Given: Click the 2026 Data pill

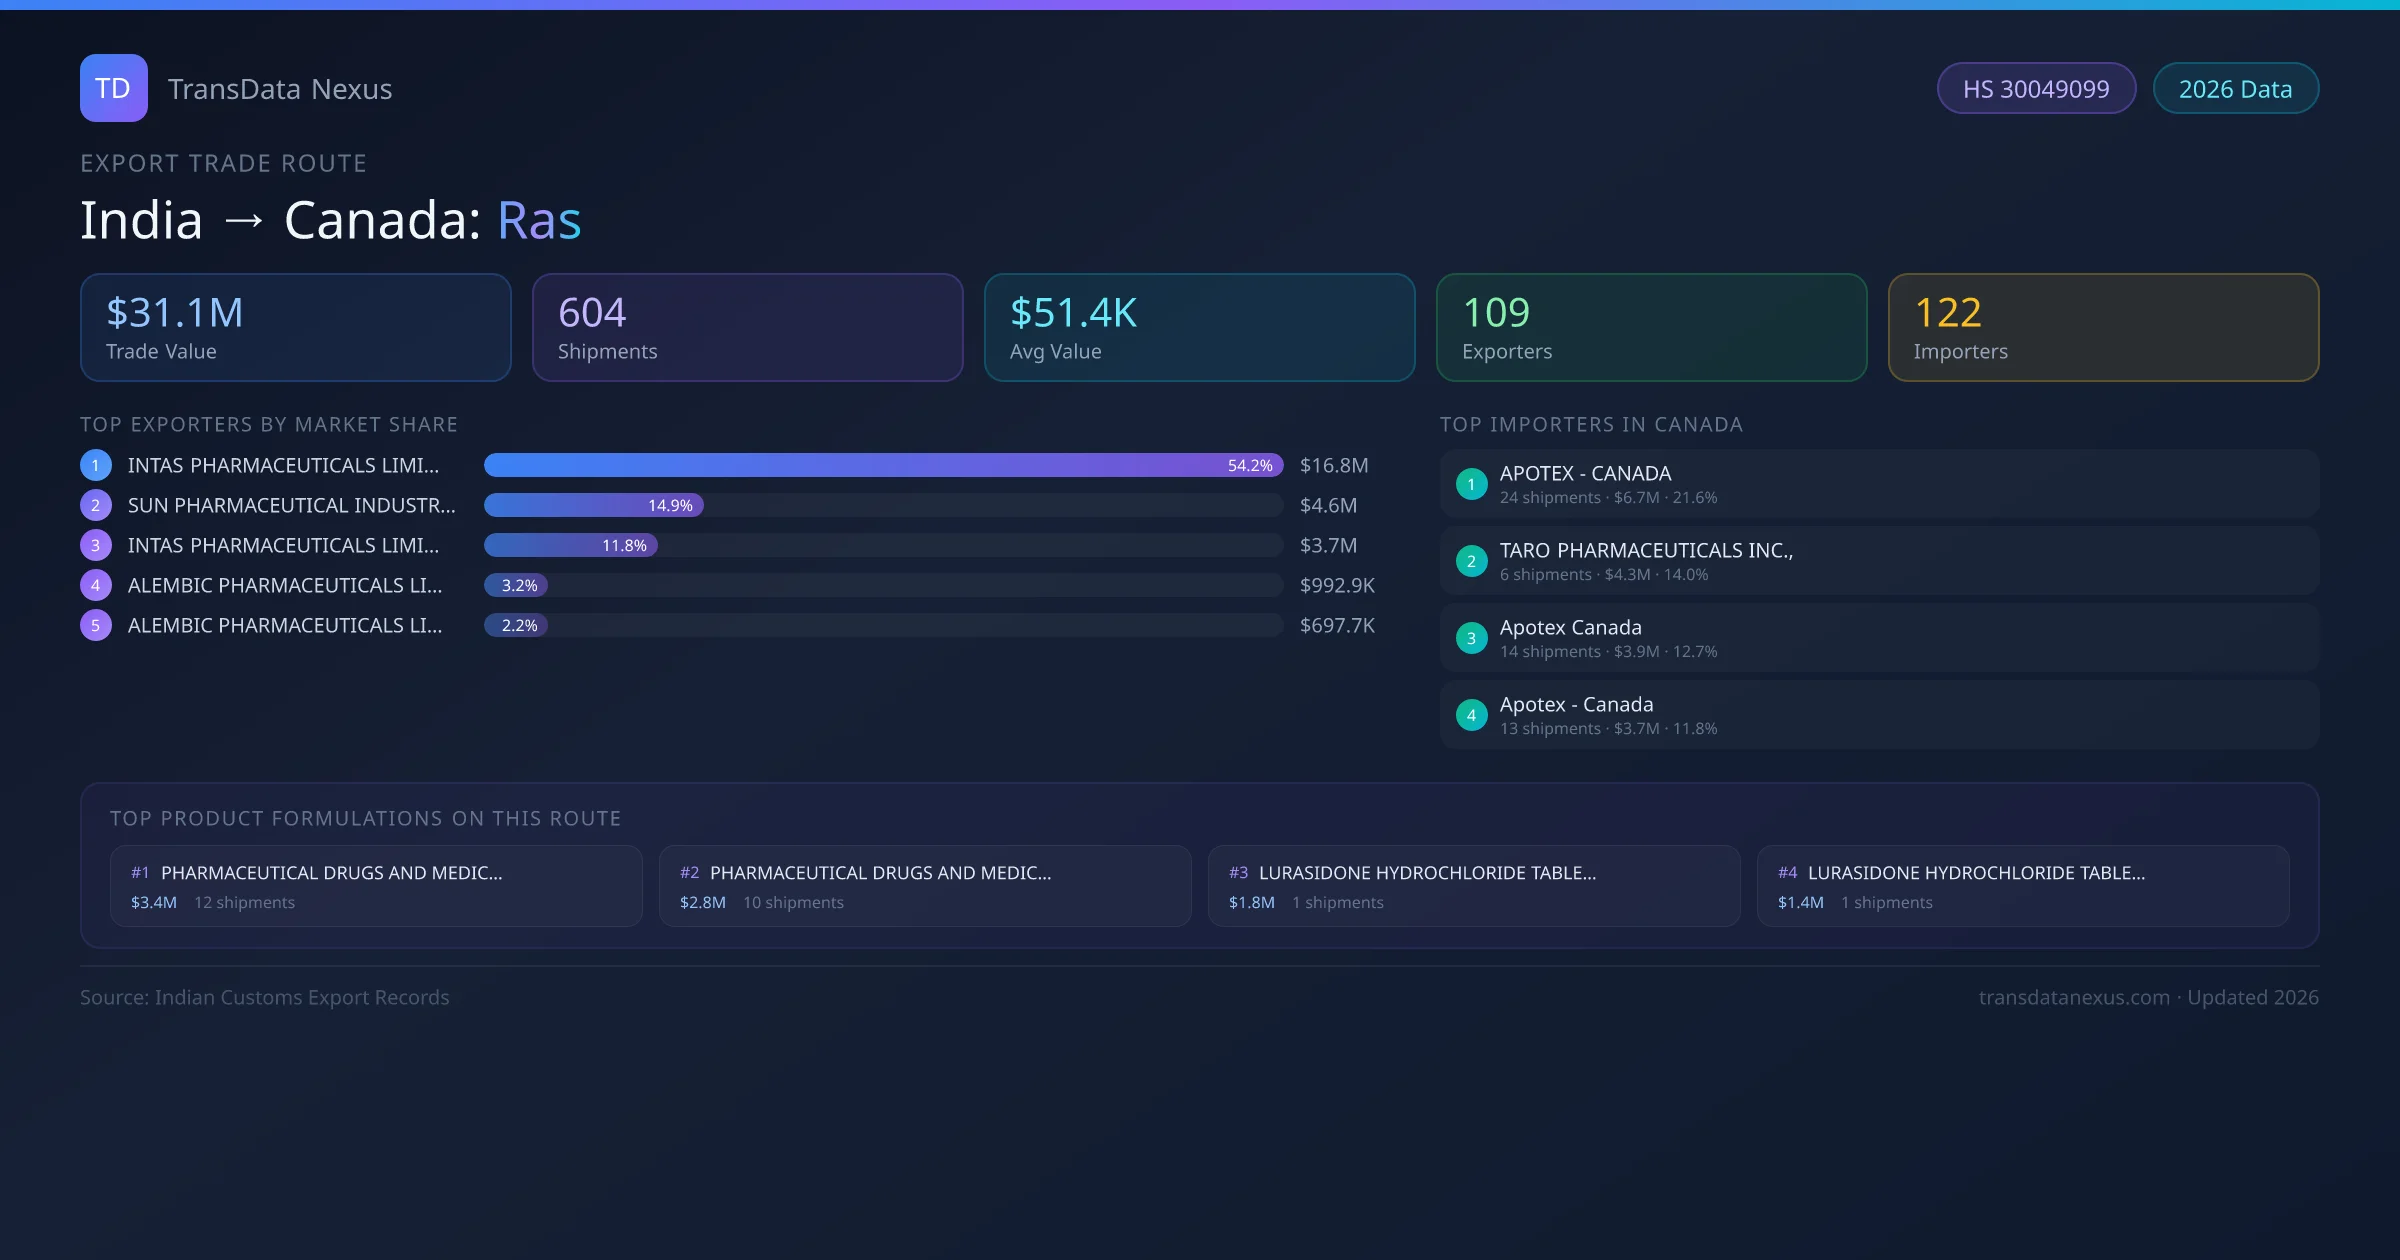Looking at the screenshot, I should point(2235,89).
